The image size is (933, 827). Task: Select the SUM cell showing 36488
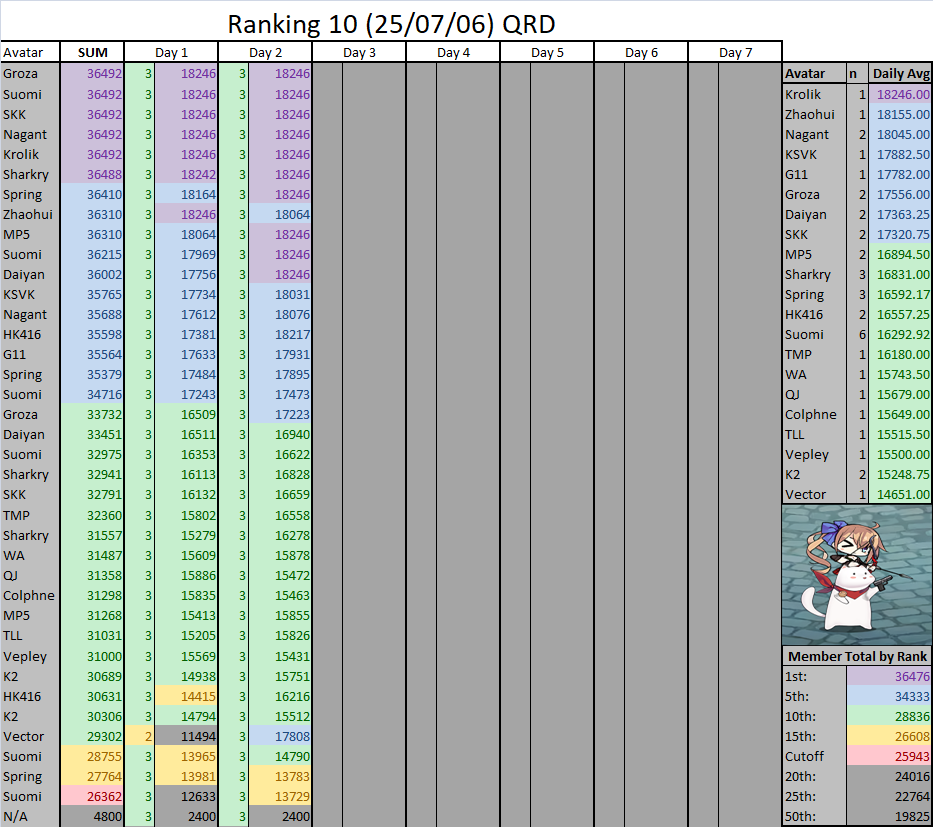[92, 174]
